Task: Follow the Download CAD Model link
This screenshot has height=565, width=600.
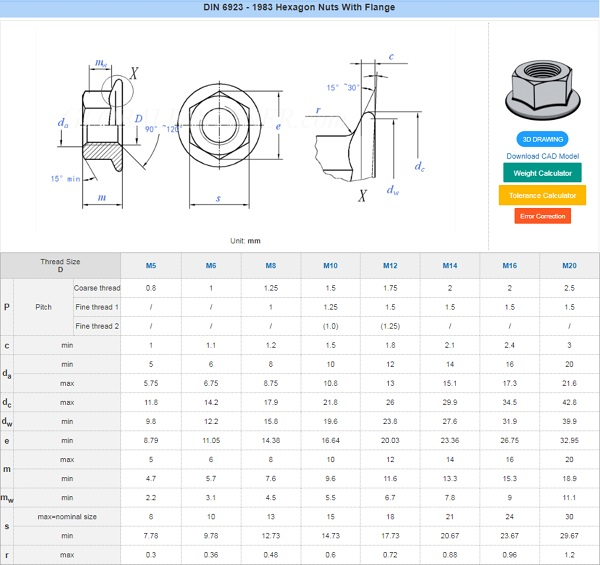Action: point(543,156)
